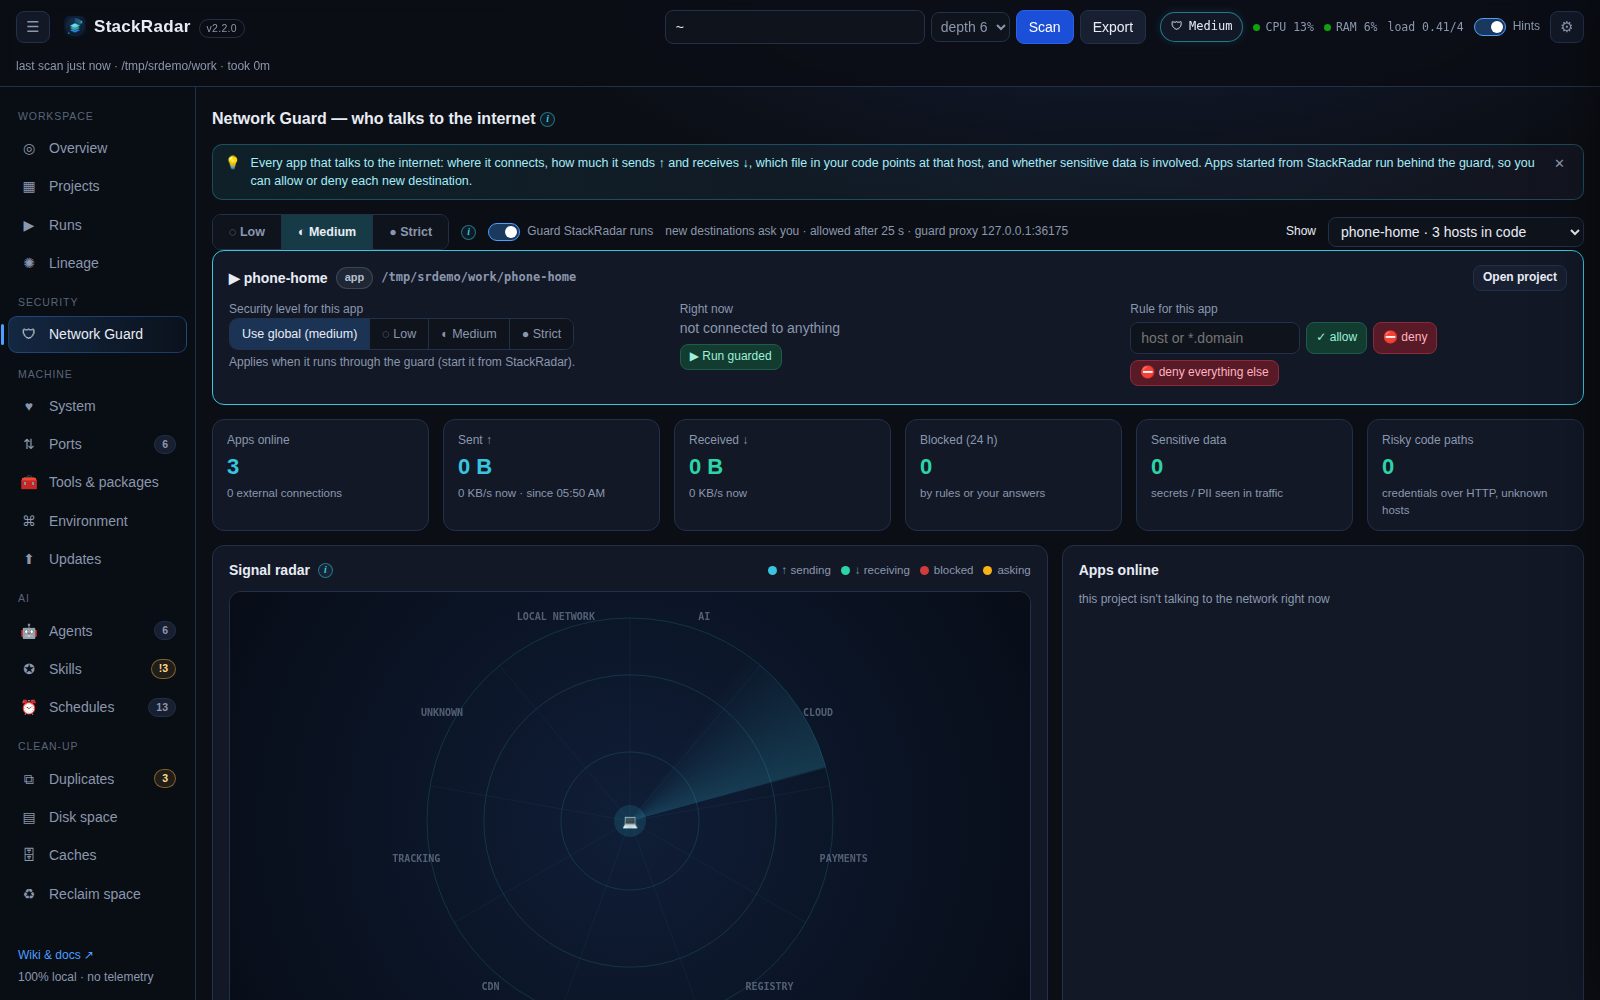Click the Tools & packages toolbox icon
1600x1000 pixels.
pos(29,482)
